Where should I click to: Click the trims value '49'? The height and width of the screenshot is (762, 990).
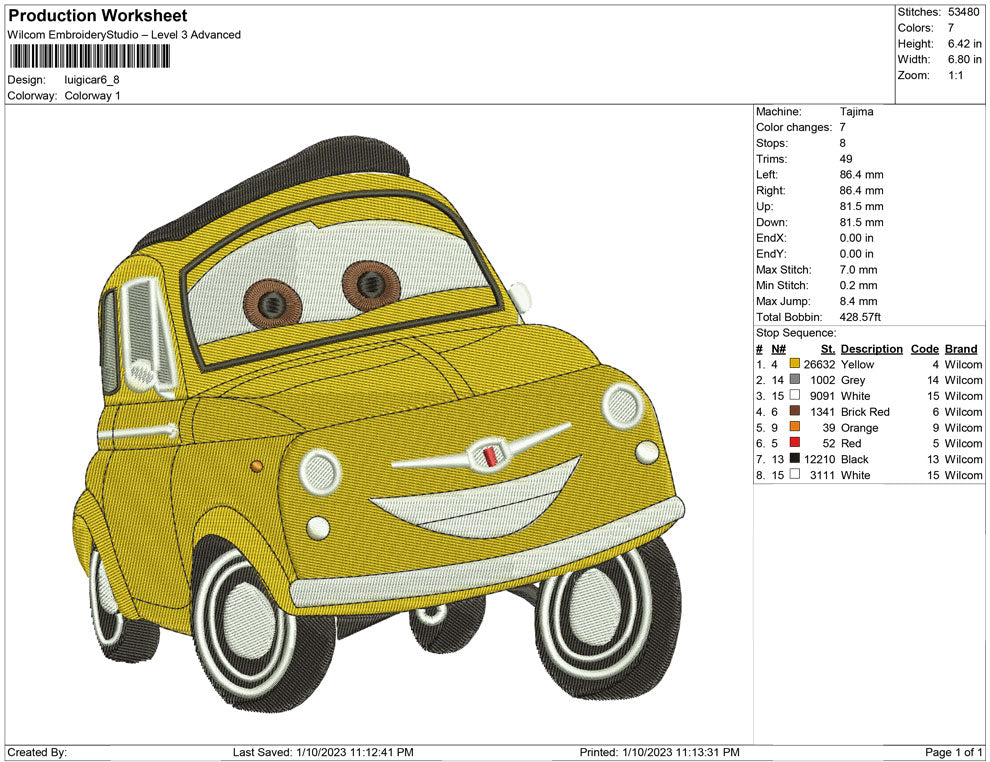point(846,159)
